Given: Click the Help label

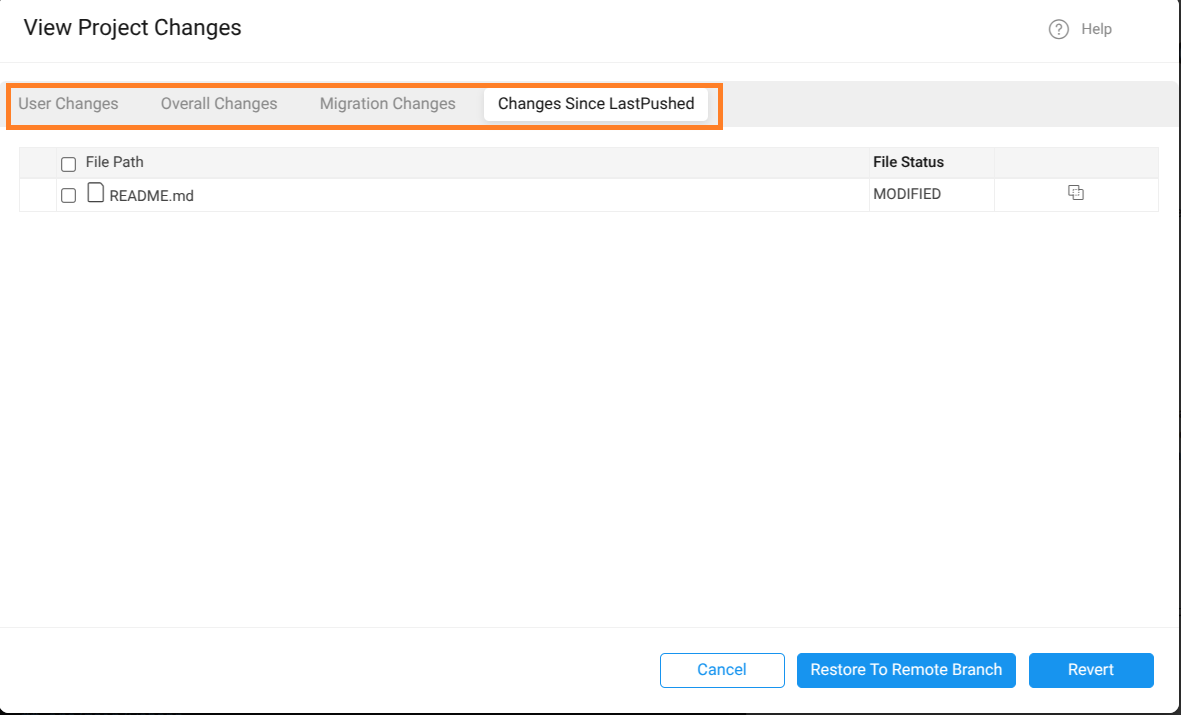Looking at the screenshot, I should 1096,29.
